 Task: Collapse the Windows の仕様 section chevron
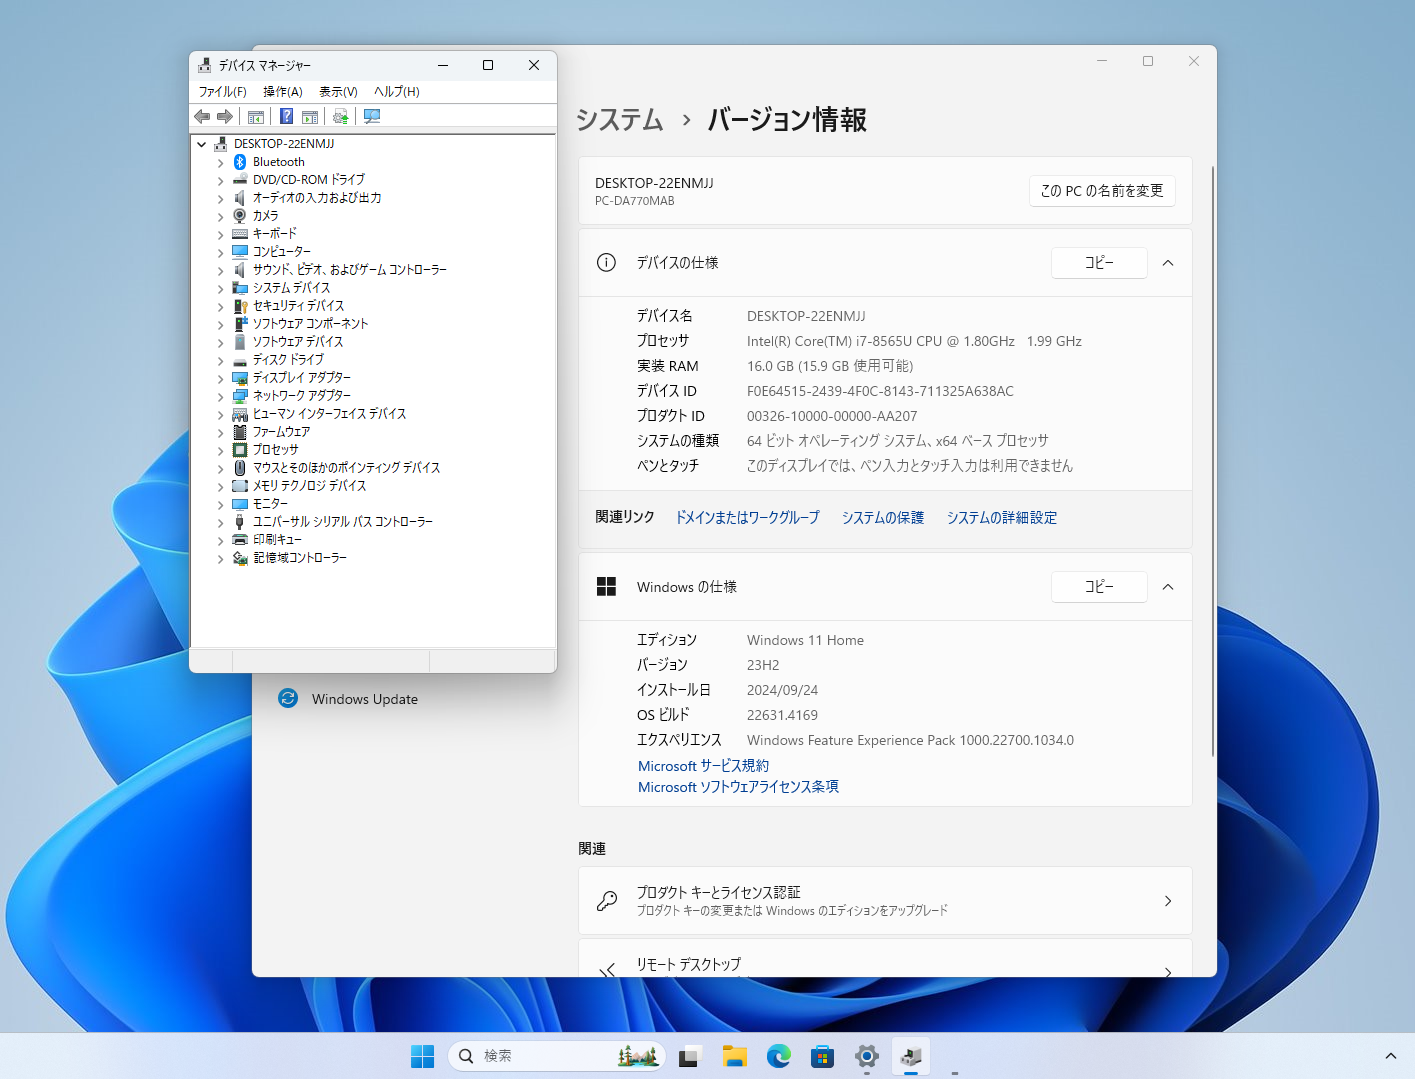(1168, 587)
